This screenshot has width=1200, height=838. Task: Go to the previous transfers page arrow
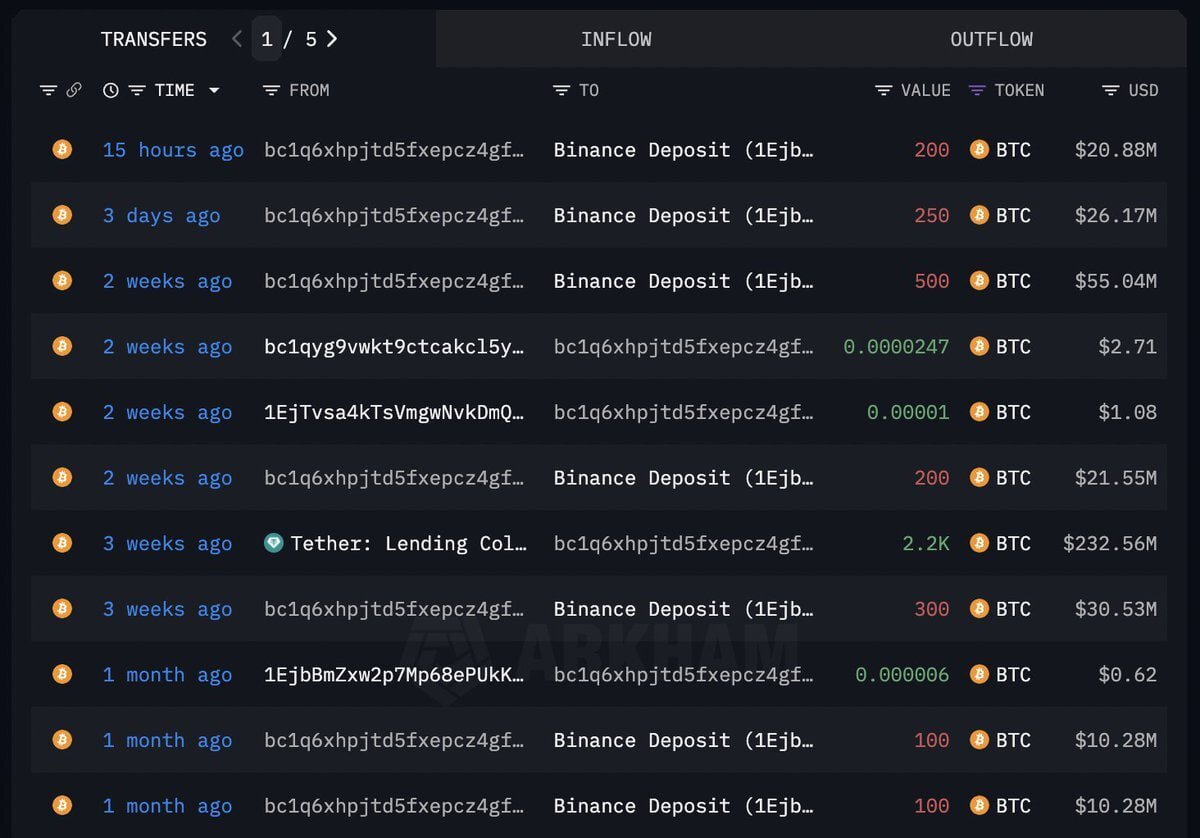point(237,39)
